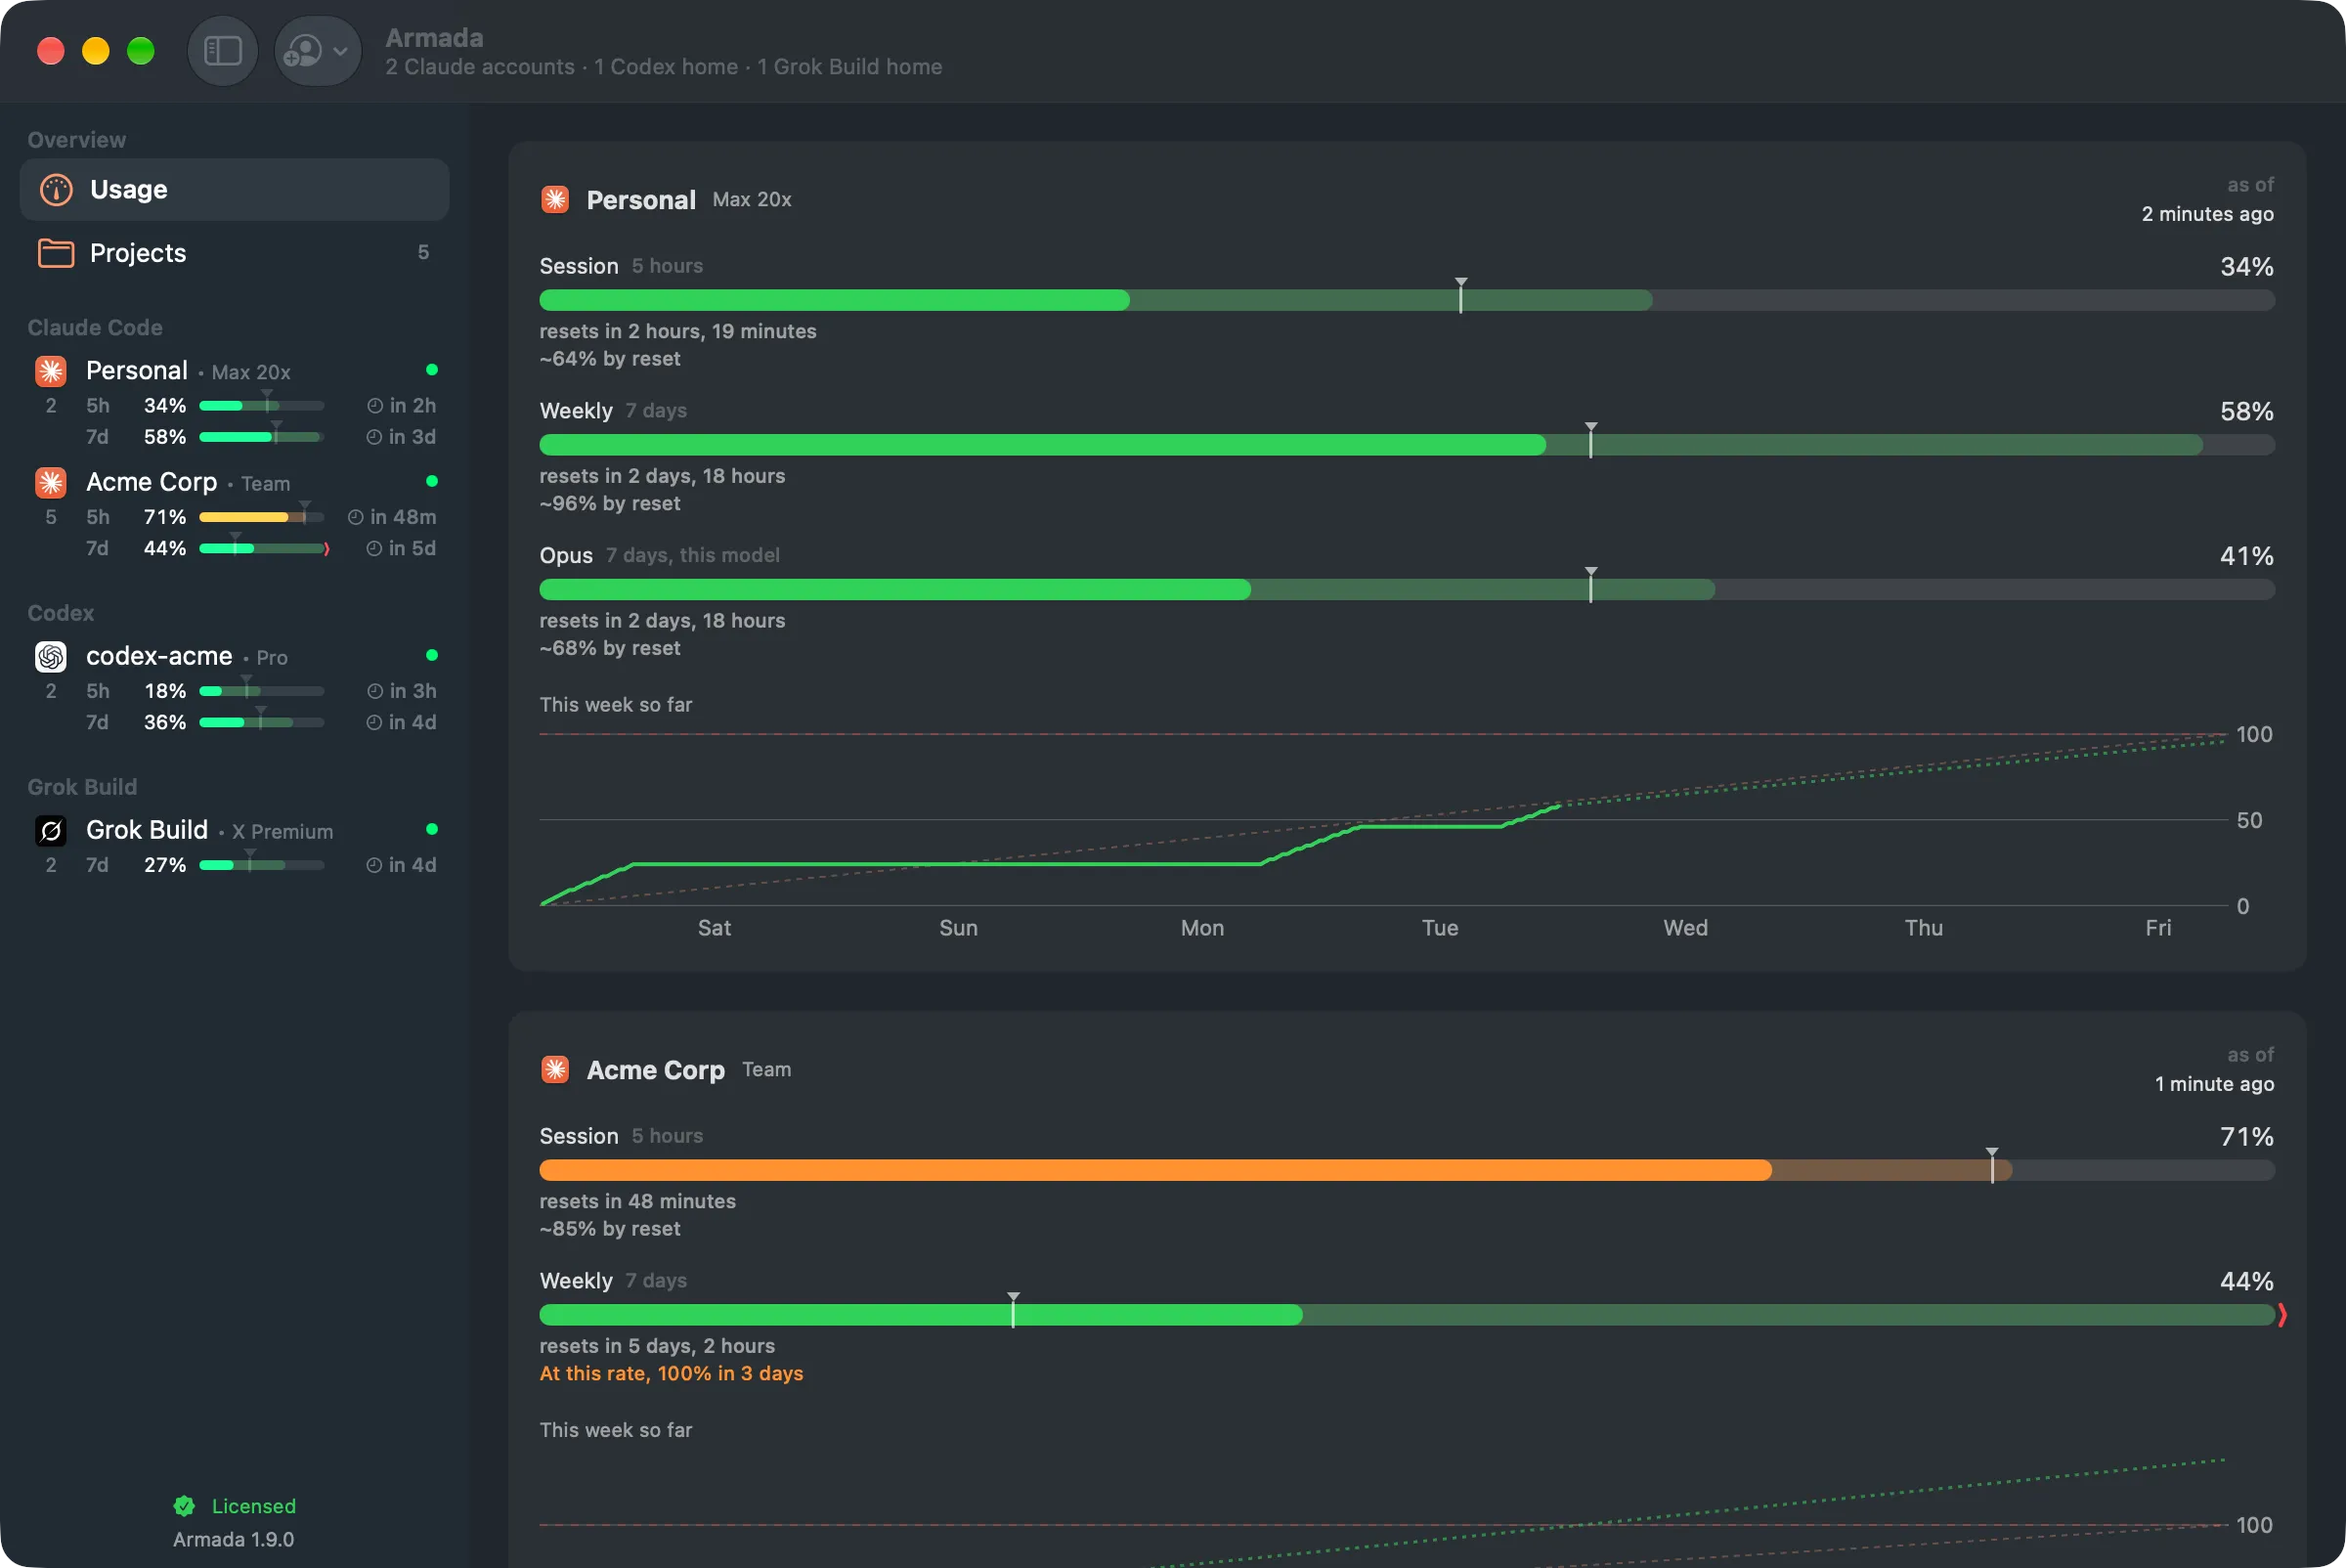Click the clock icon beside 'in 3h'
Image resolution: width=2346 pixels, height=1568 pixels.
click(x=375, y=691)
